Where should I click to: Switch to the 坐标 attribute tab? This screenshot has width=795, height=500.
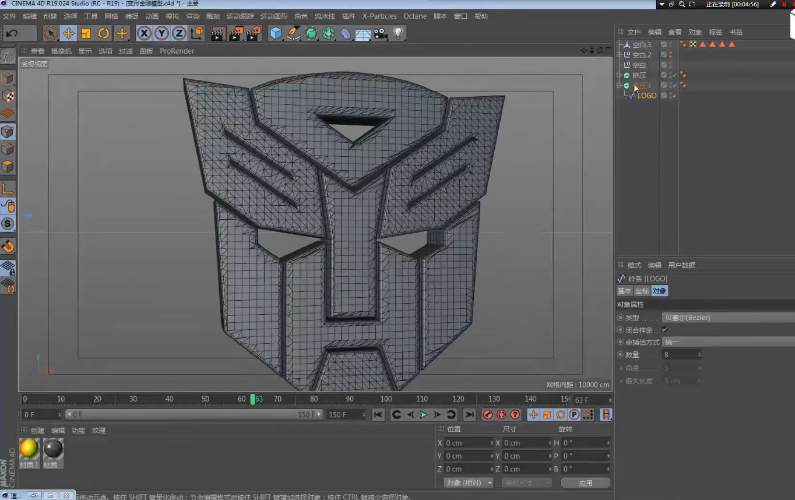pos(641,291)
